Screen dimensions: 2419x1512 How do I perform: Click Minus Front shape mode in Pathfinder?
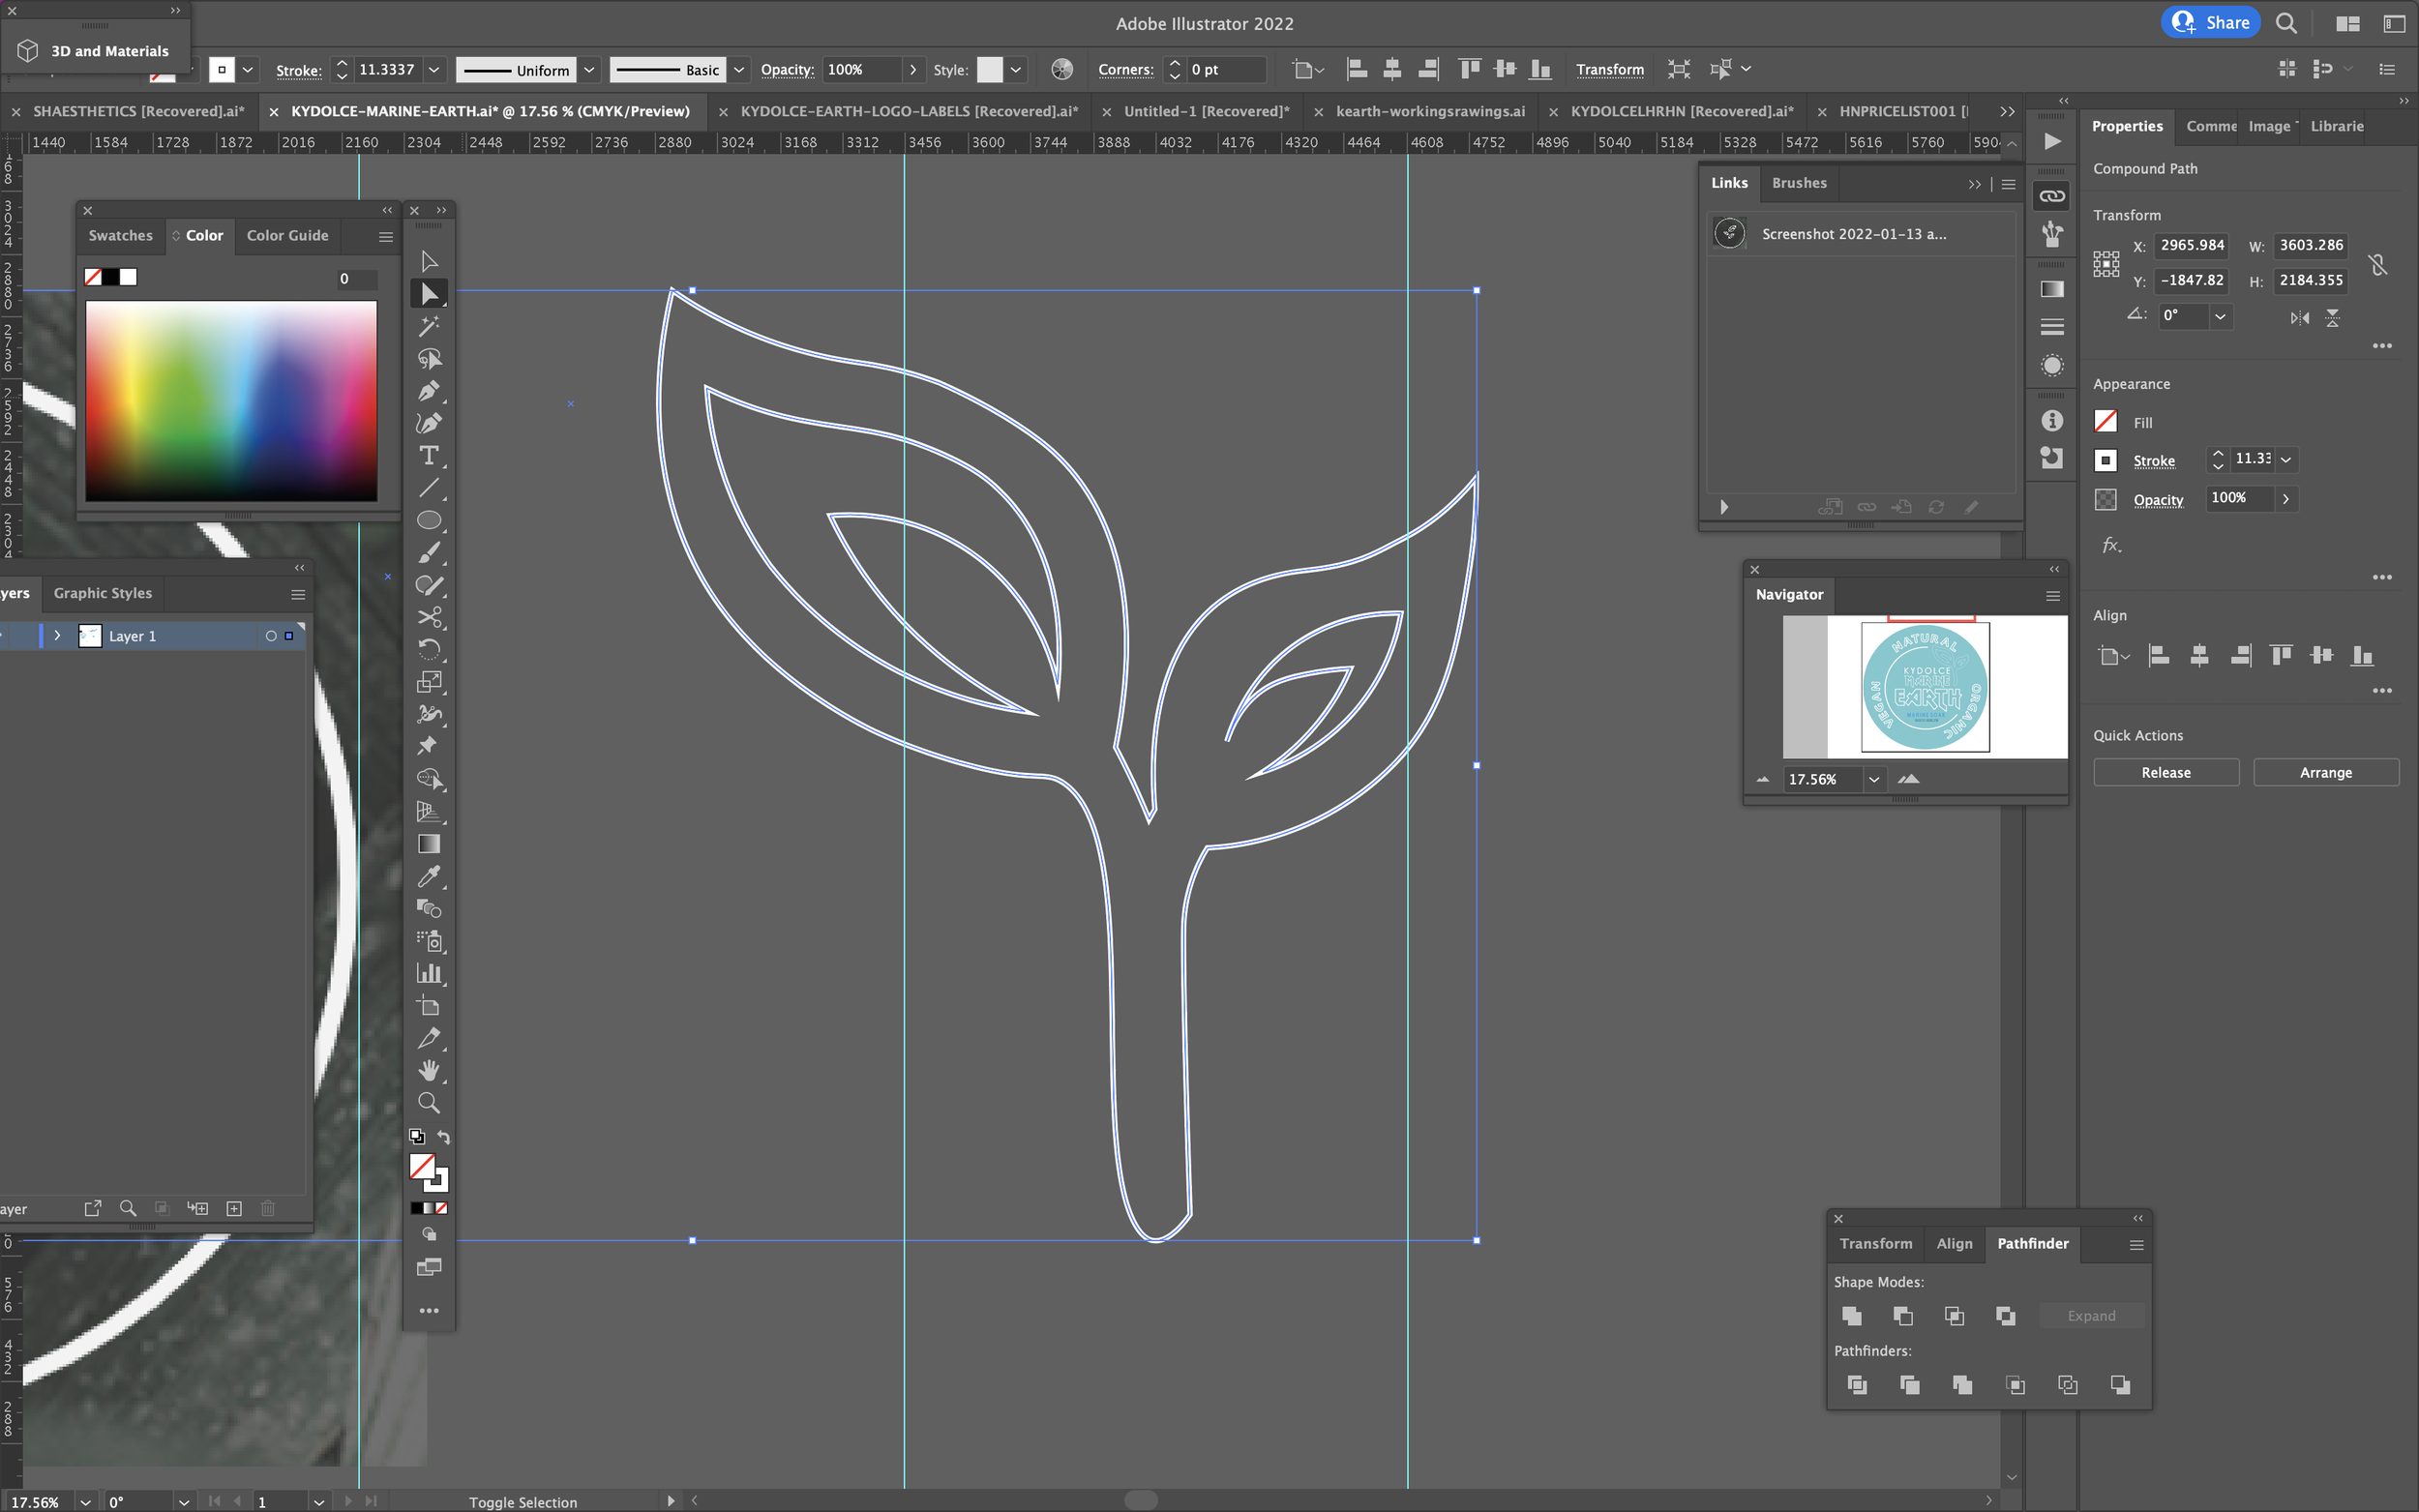pos(1903,1316)
